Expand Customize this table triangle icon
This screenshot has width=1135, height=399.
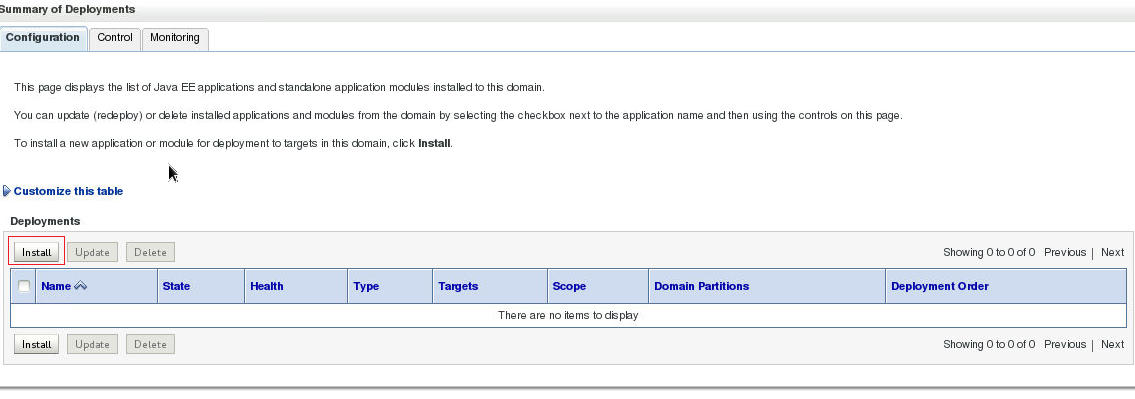click(x=7, y=191)
